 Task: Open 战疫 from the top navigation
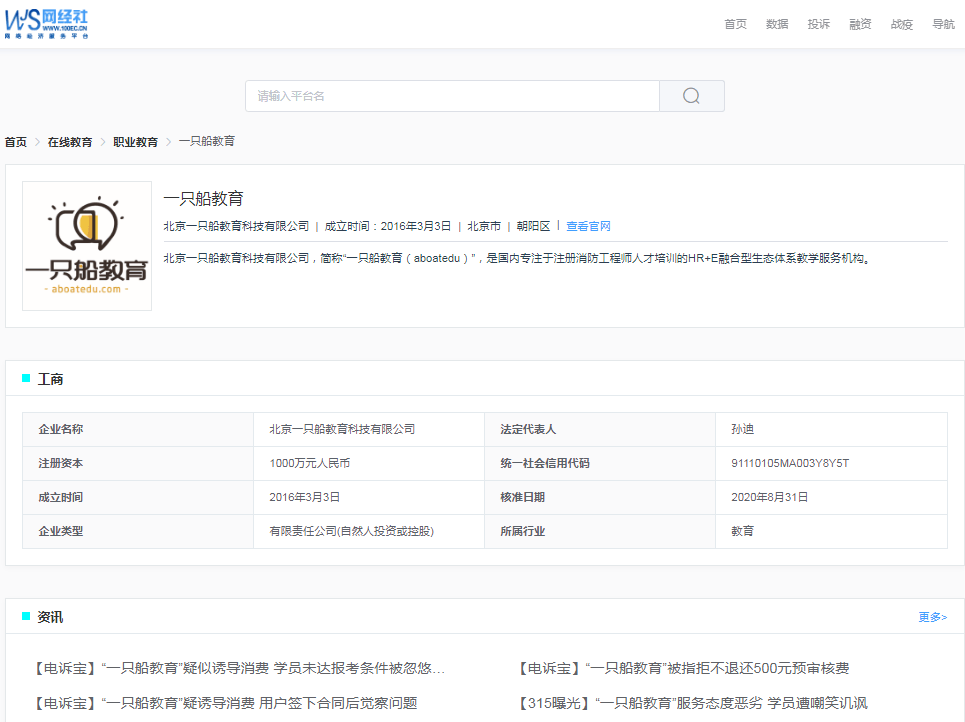[901, 24]
